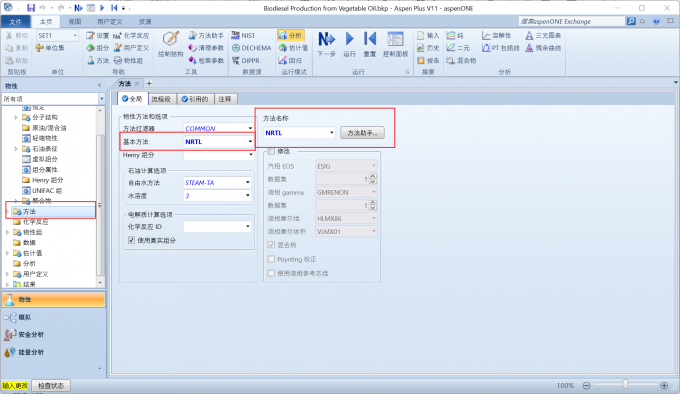Open Chemistry (化学反应) ribbon icon
680x394 pixels.
pos(131,36)
